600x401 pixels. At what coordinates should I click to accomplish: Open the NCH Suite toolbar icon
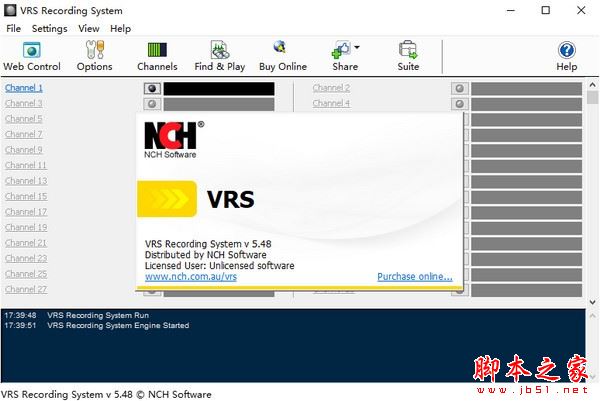tap(408, 50)
